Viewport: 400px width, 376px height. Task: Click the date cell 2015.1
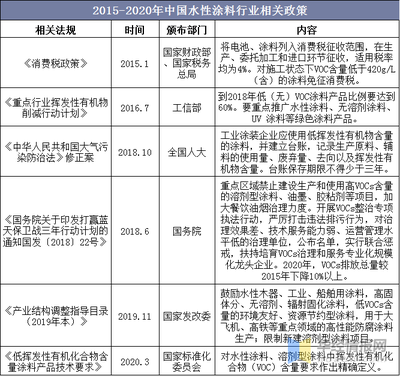pos(135,64)
